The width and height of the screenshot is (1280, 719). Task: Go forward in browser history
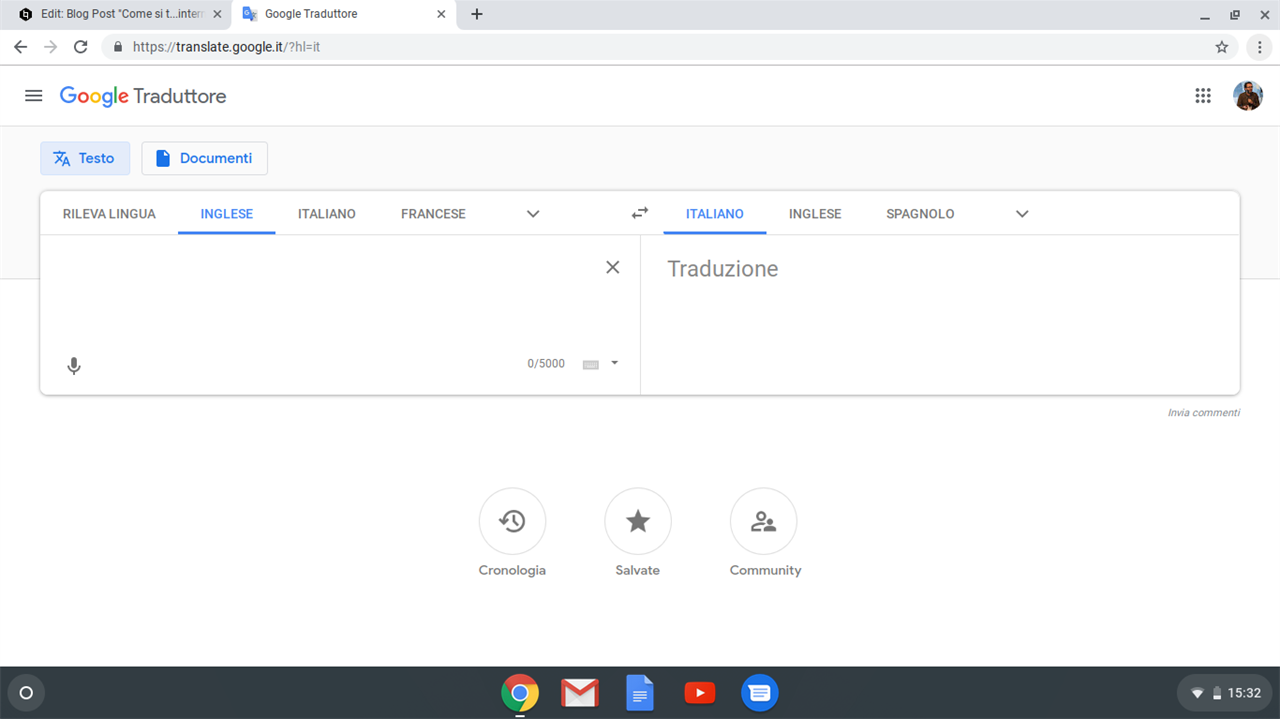(51, 47)
